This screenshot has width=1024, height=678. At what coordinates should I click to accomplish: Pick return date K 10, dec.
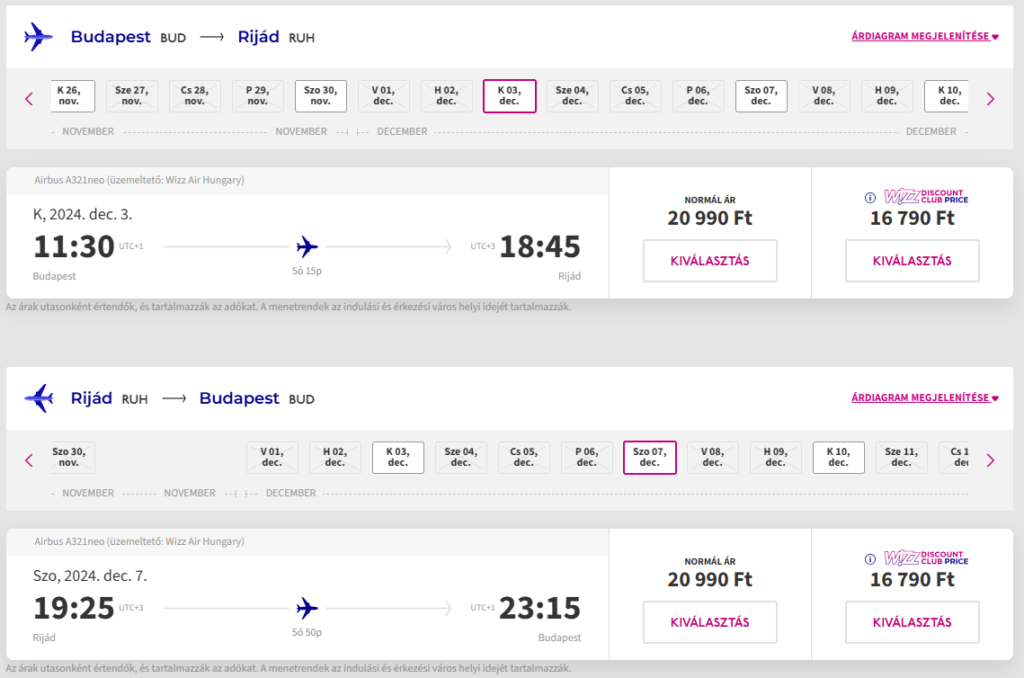(x=838, y=457)
